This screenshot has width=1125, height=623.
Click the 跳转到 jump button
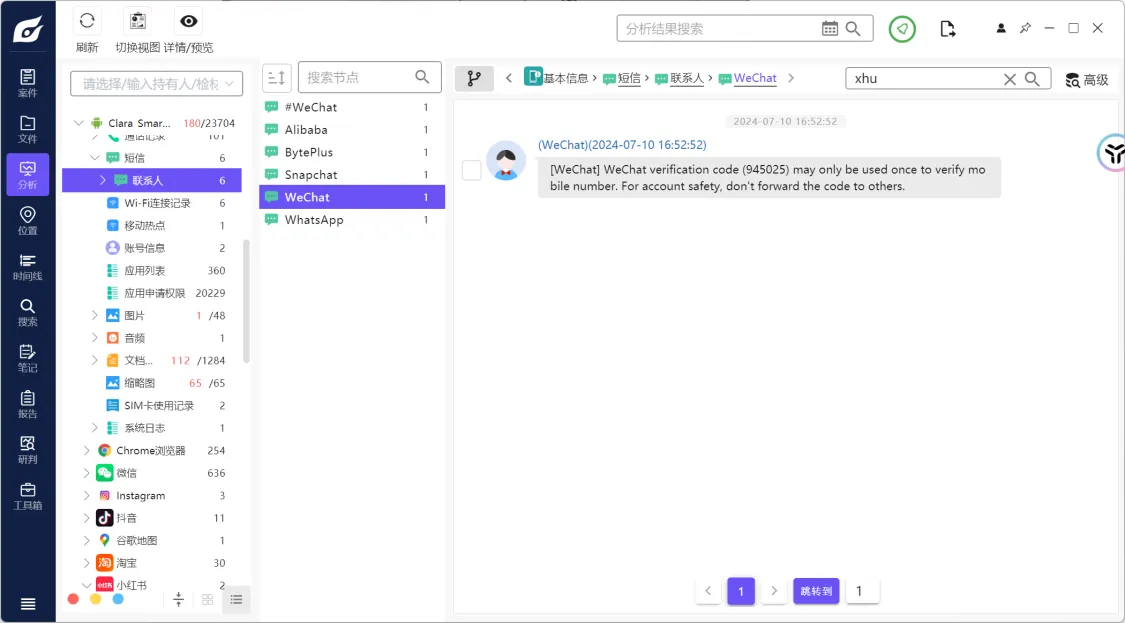816,591
